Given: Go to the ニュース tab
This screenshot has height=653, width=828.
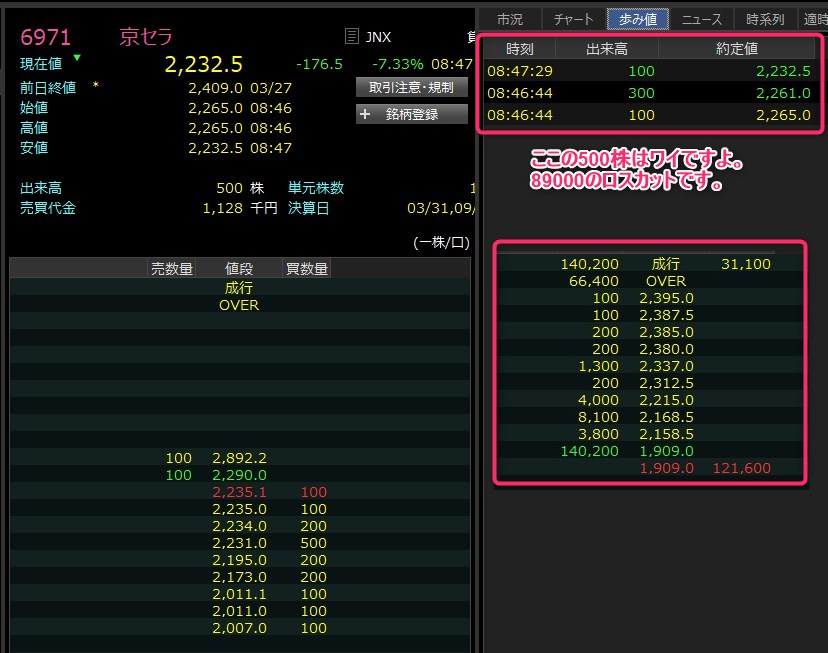Looking at the screenshot, I should [702, 19].
